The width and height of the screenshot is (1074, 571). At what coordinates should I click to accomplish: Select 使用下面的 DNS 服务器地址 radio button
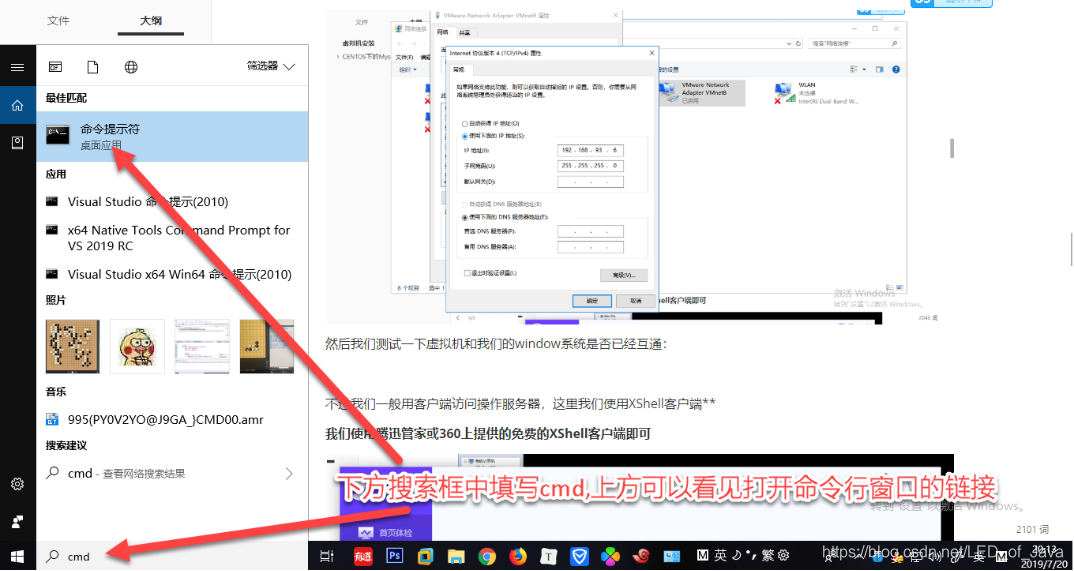point(465,217)
